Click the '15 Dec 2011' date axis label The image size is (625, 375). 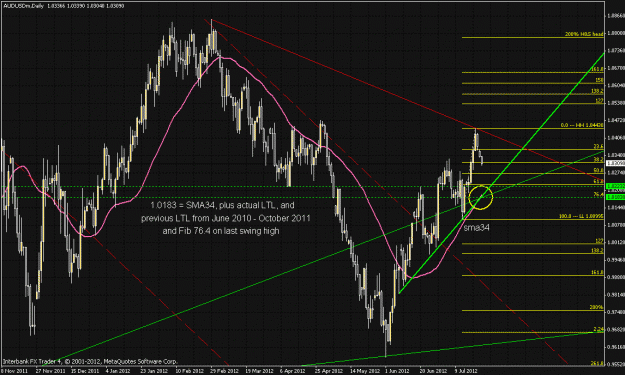[x=86, y=371]
